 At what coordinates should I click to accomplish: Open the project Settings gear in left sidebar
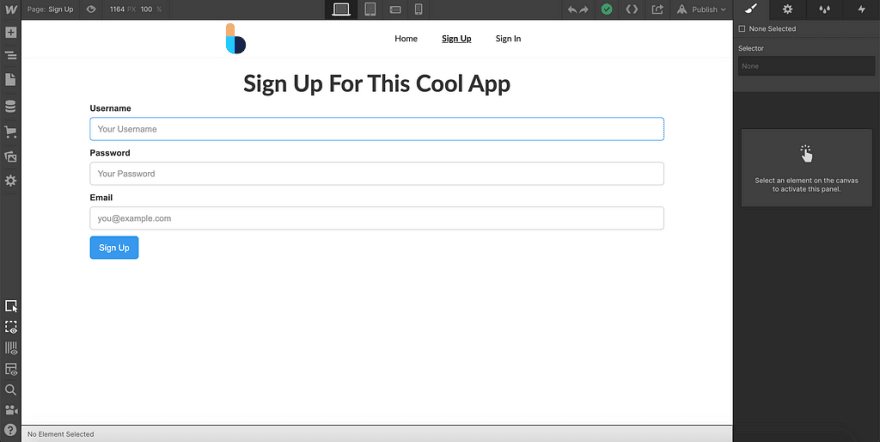point(11,181)
